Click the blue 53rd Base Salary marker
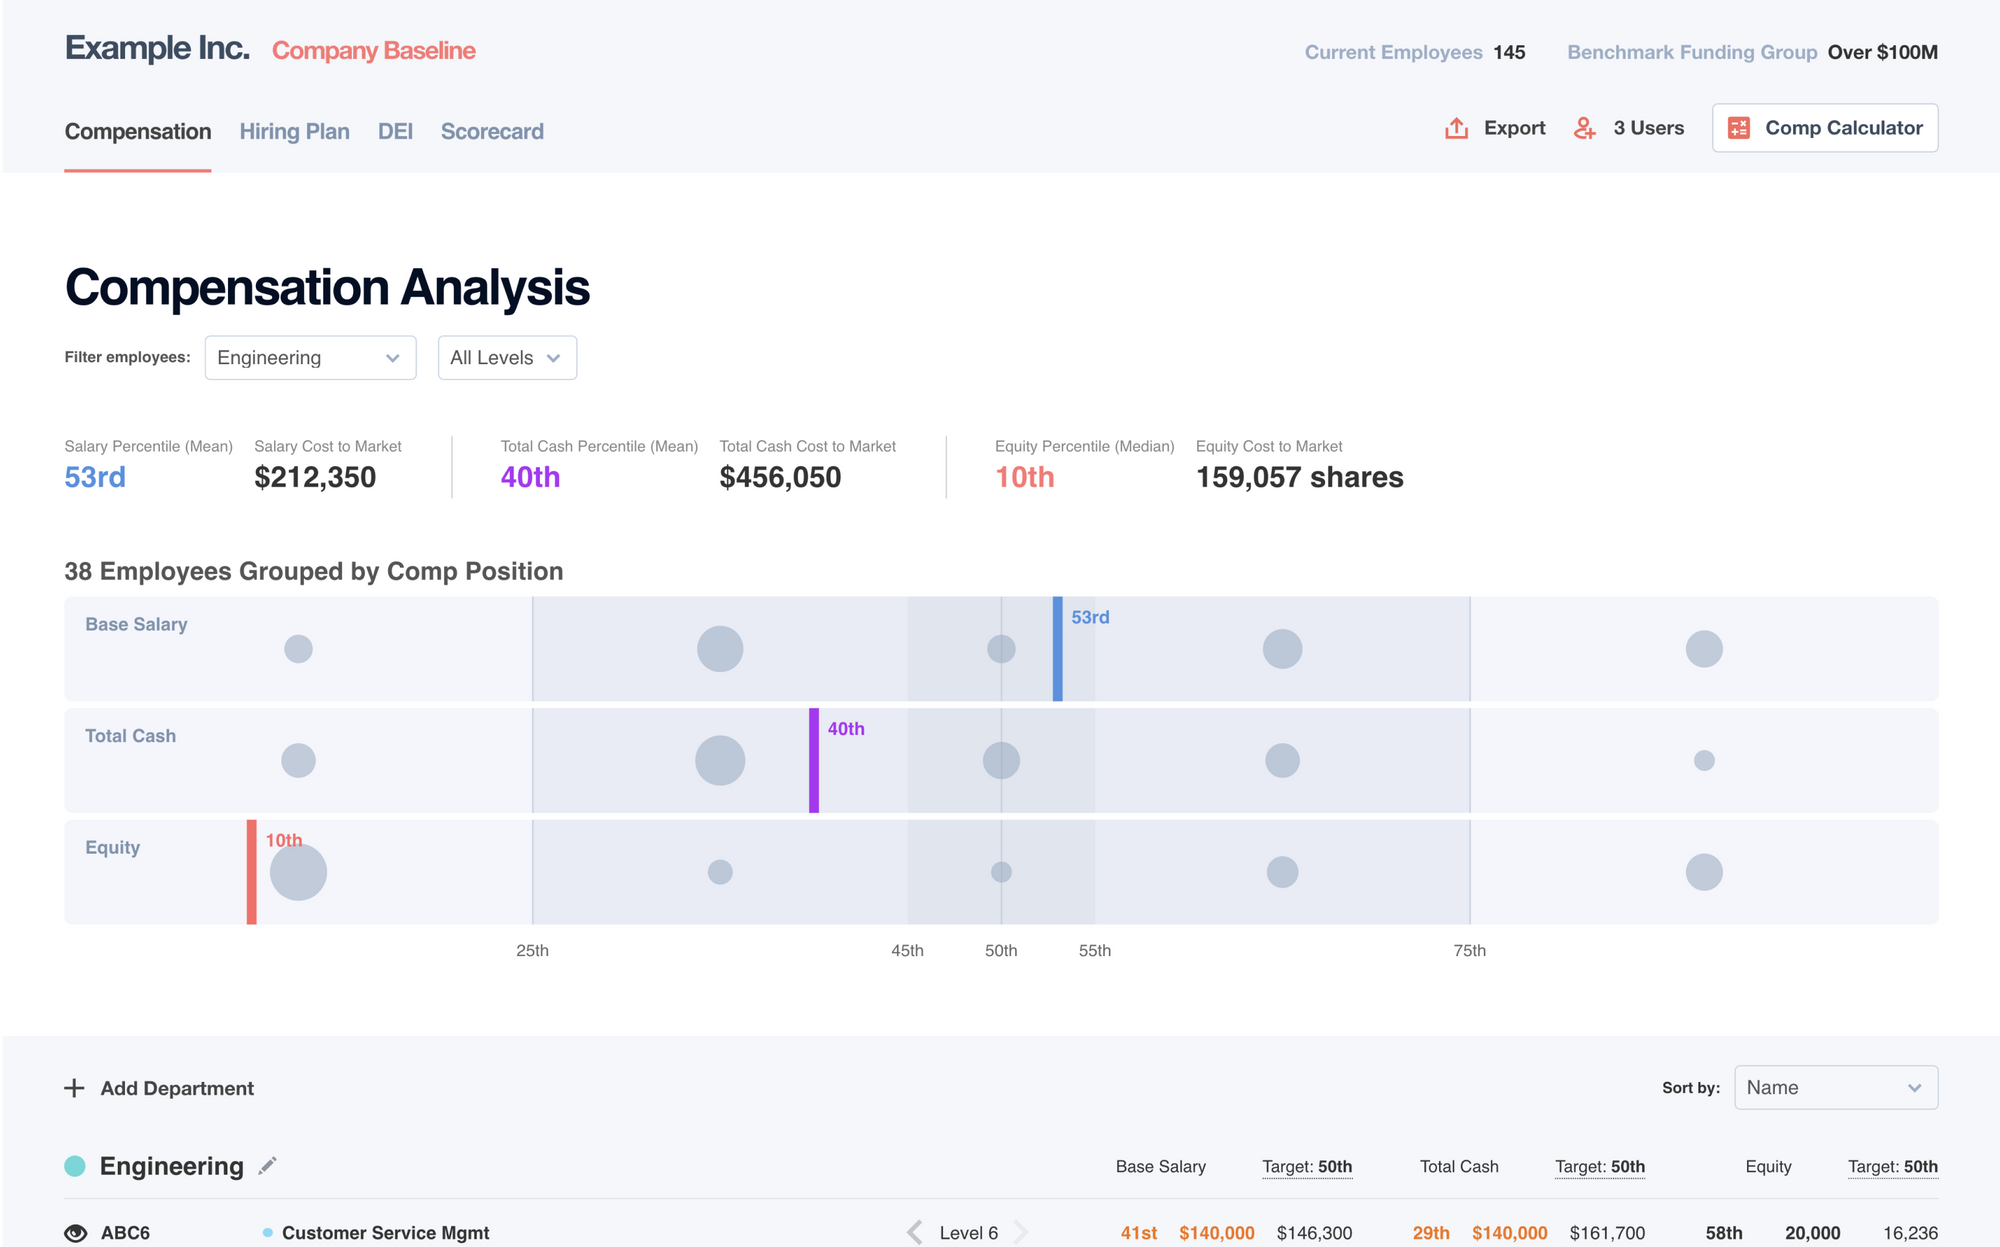This screenshot has width=2000, height=1247. (1057, 649)
